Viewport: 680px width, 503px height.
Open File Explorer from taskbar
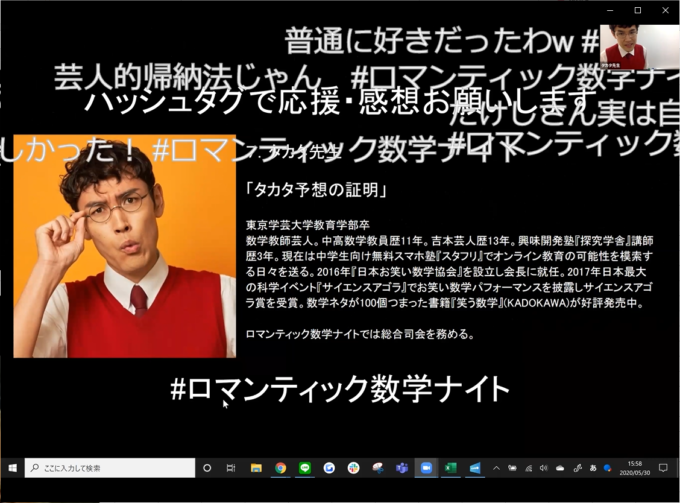(256, 468)
